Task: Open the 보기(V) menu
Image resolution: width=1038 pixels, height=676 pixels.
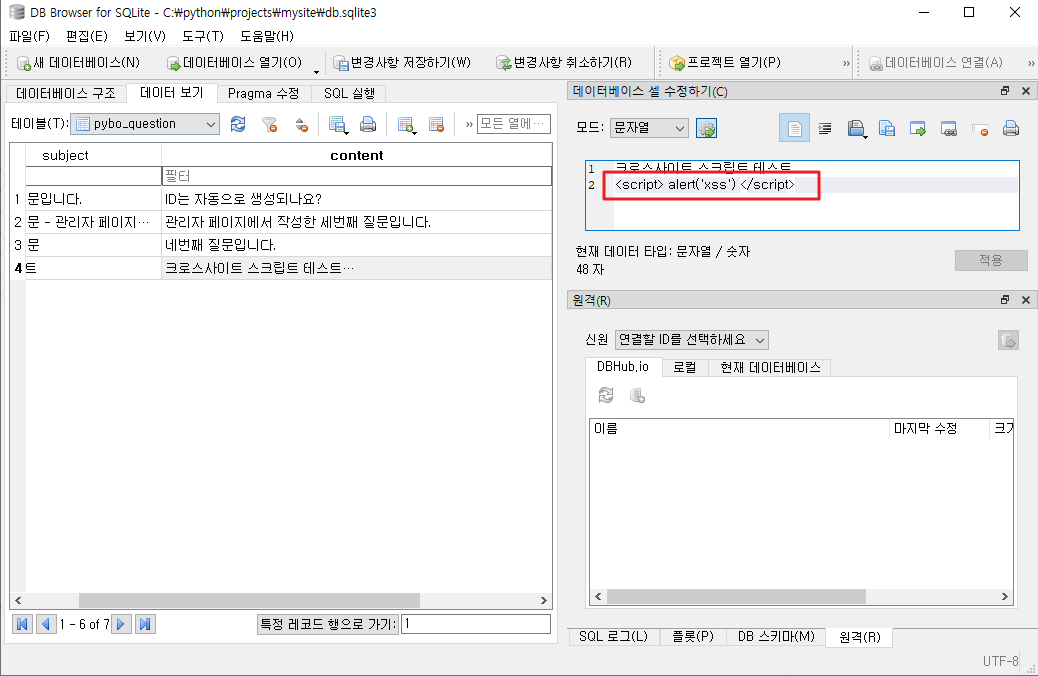Action: pyautogui.click(x=145, y=36)
